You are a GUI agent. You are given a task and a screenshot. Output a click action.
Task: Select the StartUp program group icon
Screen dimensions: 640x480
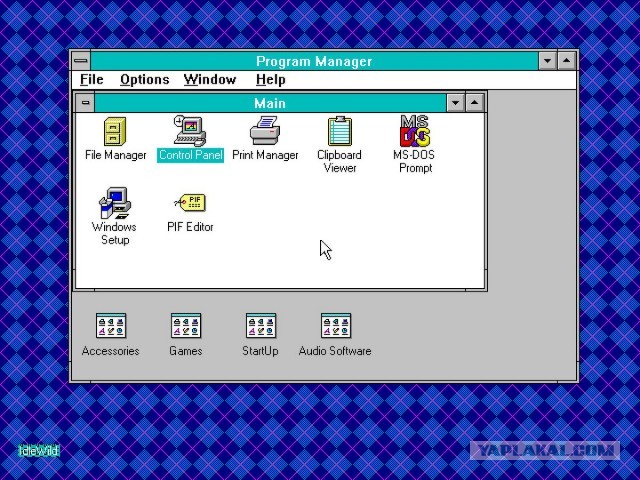coord(261,326)
